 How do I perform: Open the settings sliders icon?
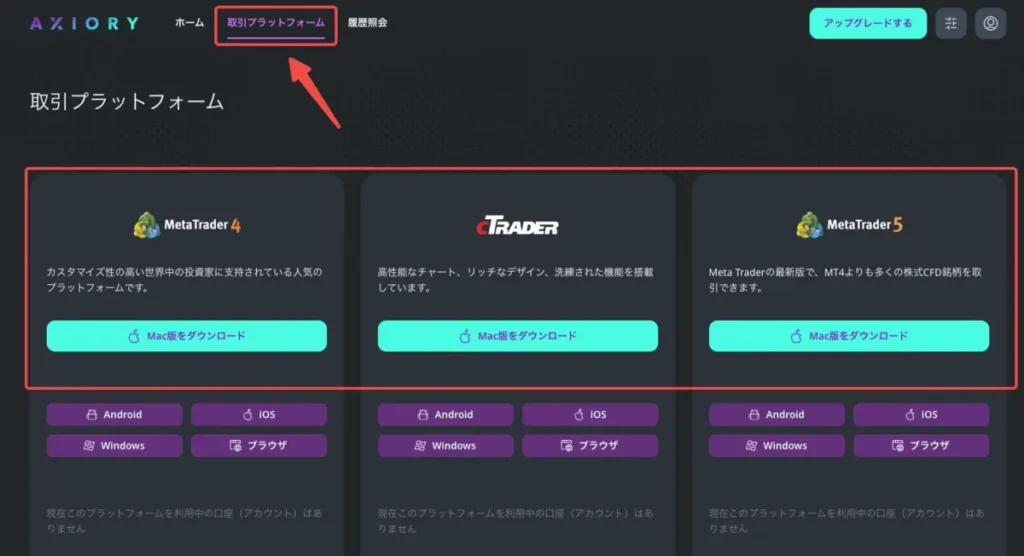click(951, 24)
